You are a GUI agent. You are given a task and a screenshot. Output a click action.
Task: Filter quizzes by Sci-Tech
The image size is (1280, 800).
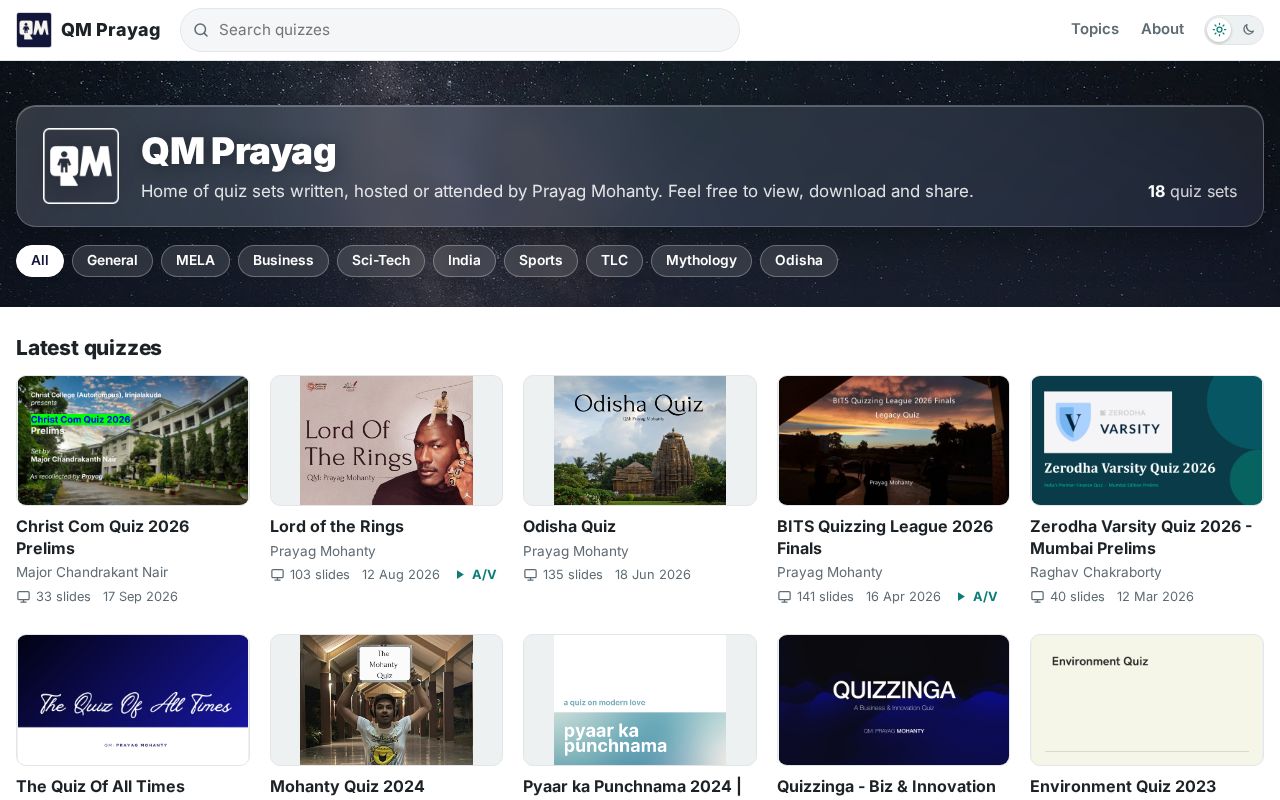[381, 261]
